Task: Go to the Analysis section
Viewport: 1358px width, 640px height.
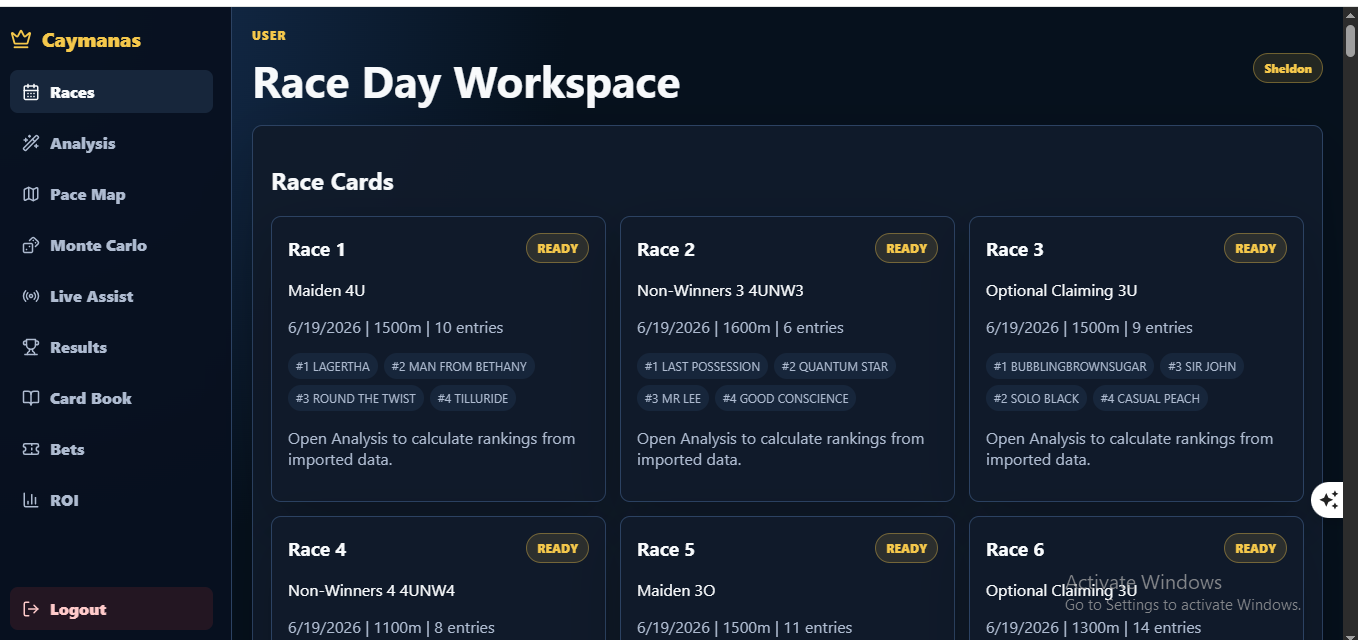Action: click(111, 143)
